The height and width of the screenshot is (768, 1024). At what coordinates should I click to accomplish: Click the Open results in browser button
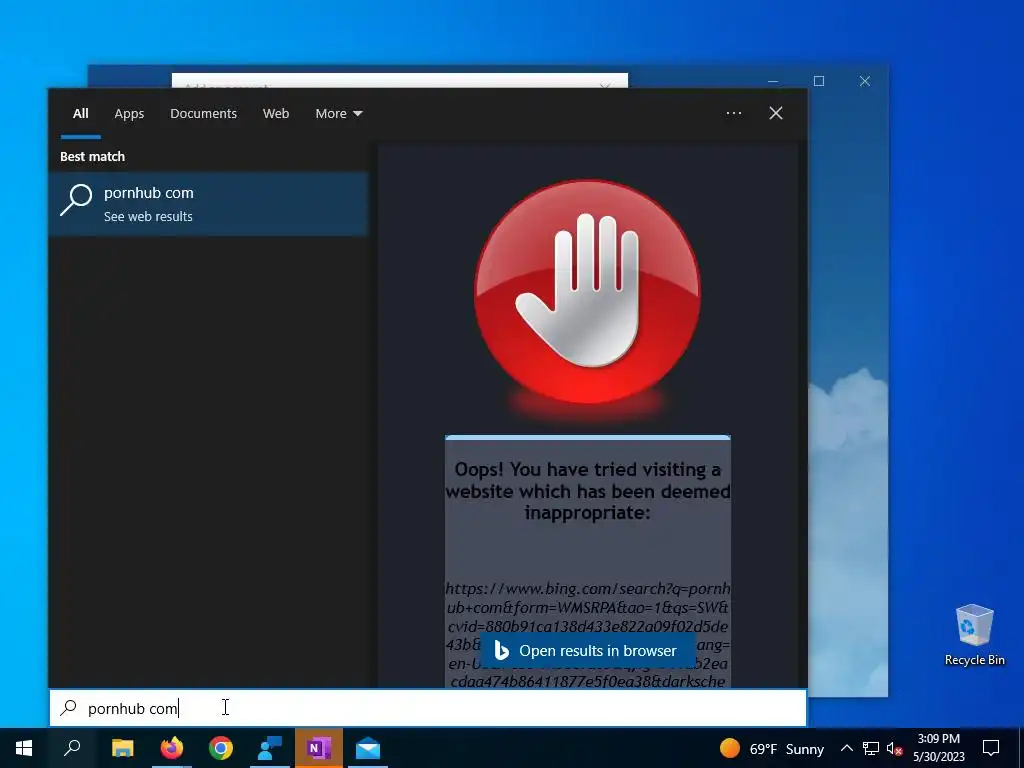click(x=587, y=650)
